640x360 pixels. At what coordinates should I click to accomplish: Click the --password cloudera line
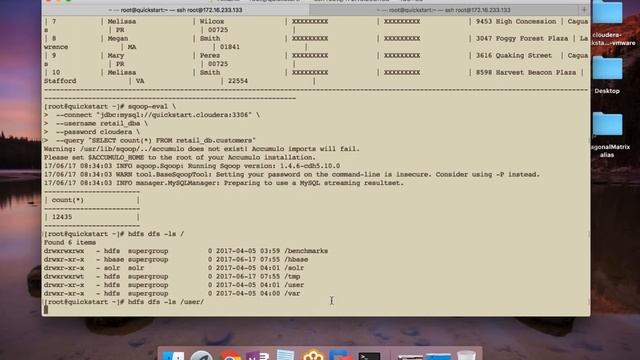(92, 132)
